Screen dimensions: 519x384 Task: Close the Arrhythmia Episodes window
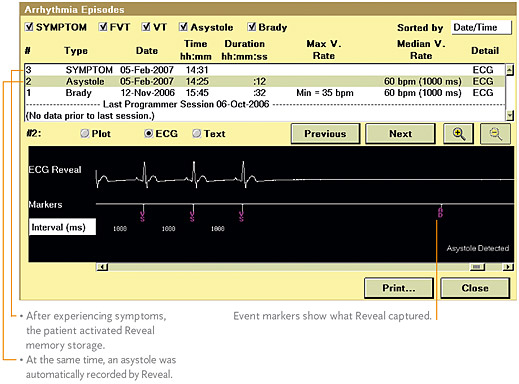tap(475, 288)
